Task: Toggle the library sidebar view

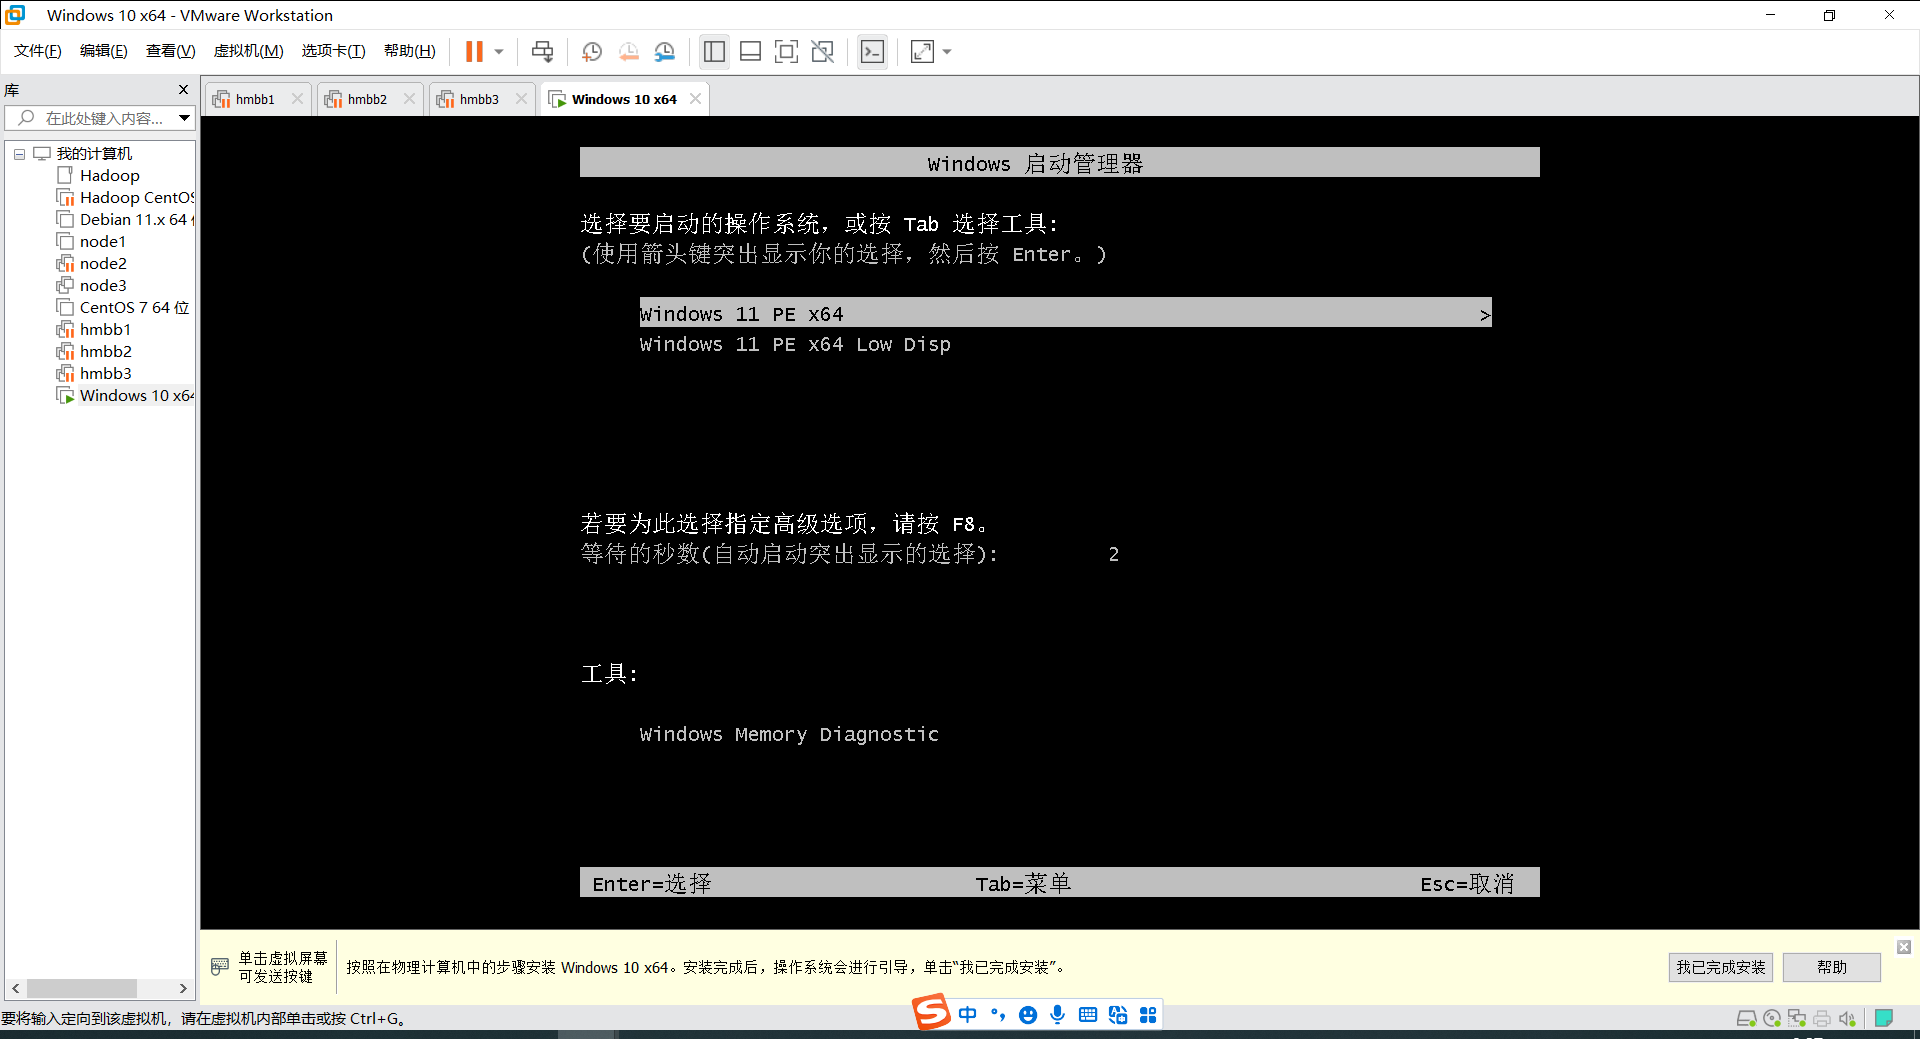Action: [714, 51]
